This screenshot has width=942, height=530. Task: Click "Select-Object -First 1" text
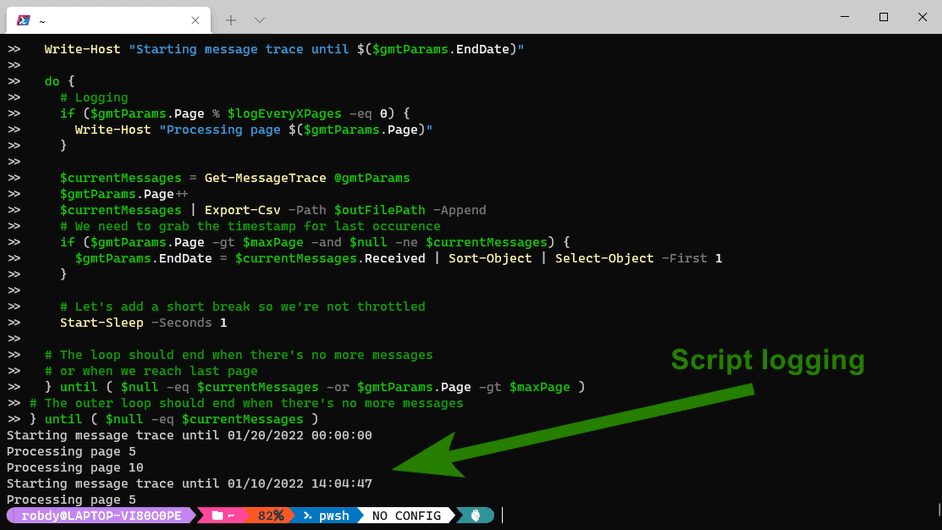[x=639, y=258]
